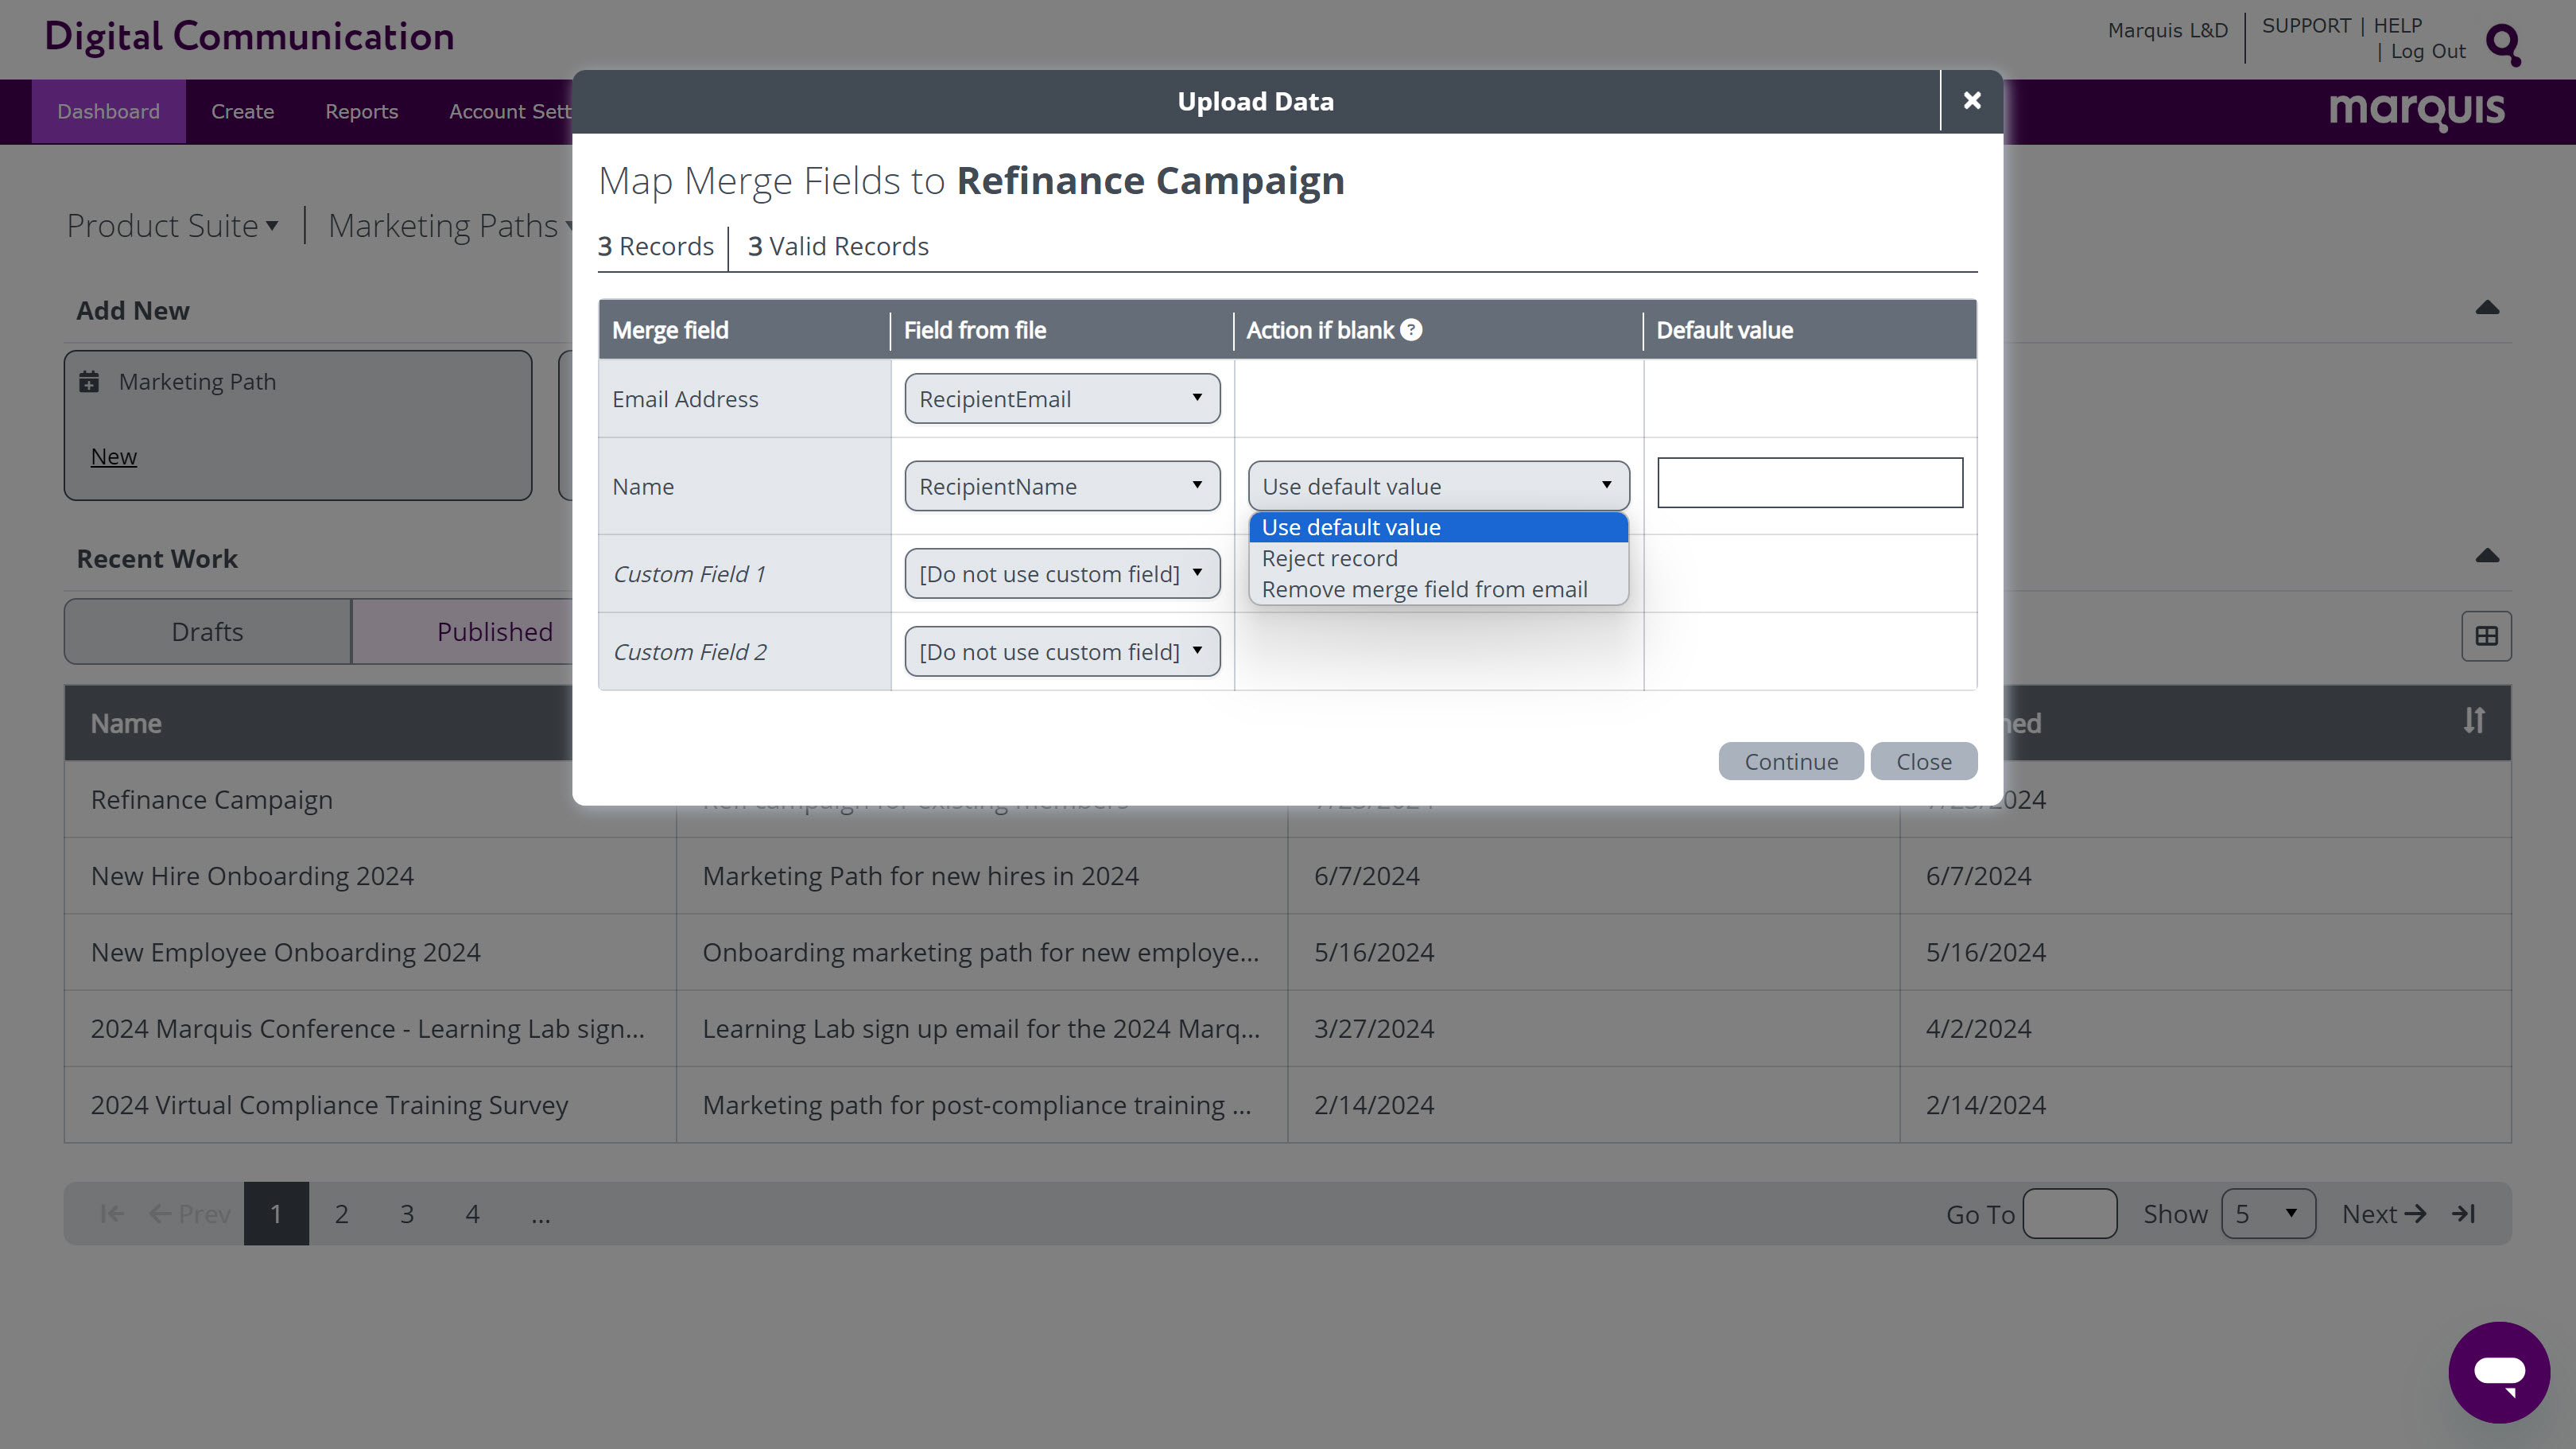Image resolution: width=2576 pixels, height=1449 pixels.
Task: Click the Default value input for Name
Action: [x=1810, y=483]
